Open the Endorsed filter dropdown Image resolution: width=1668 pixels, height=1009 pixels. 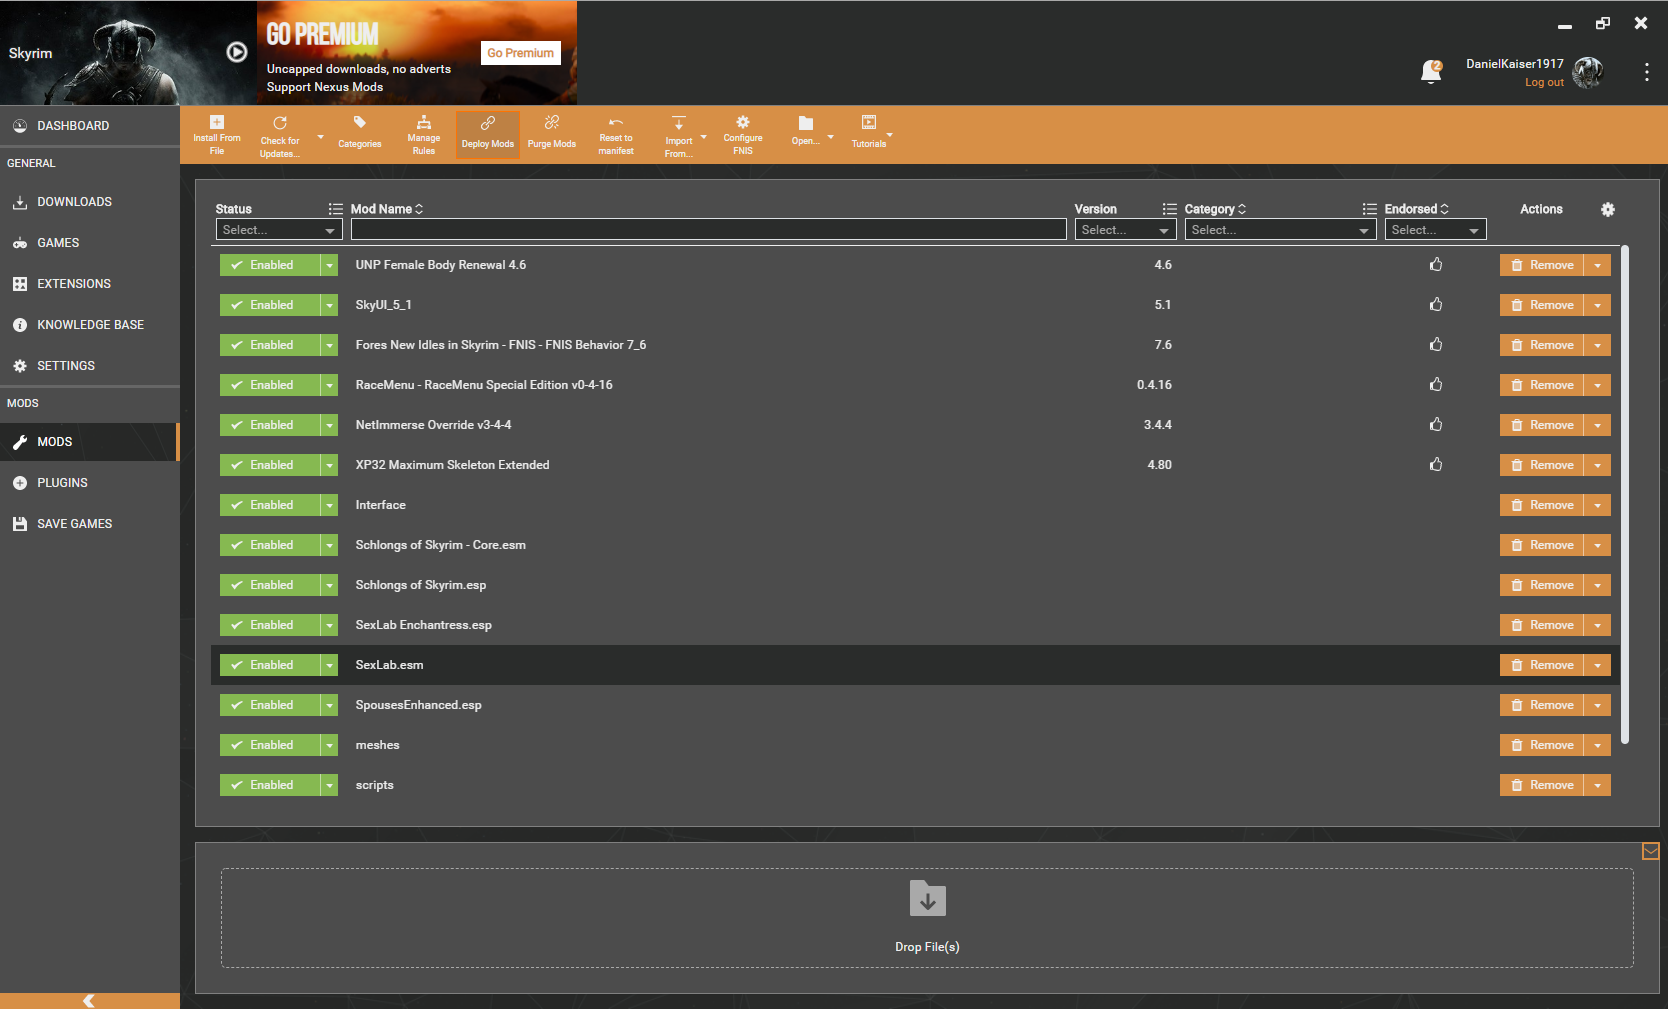(1434, 229)
